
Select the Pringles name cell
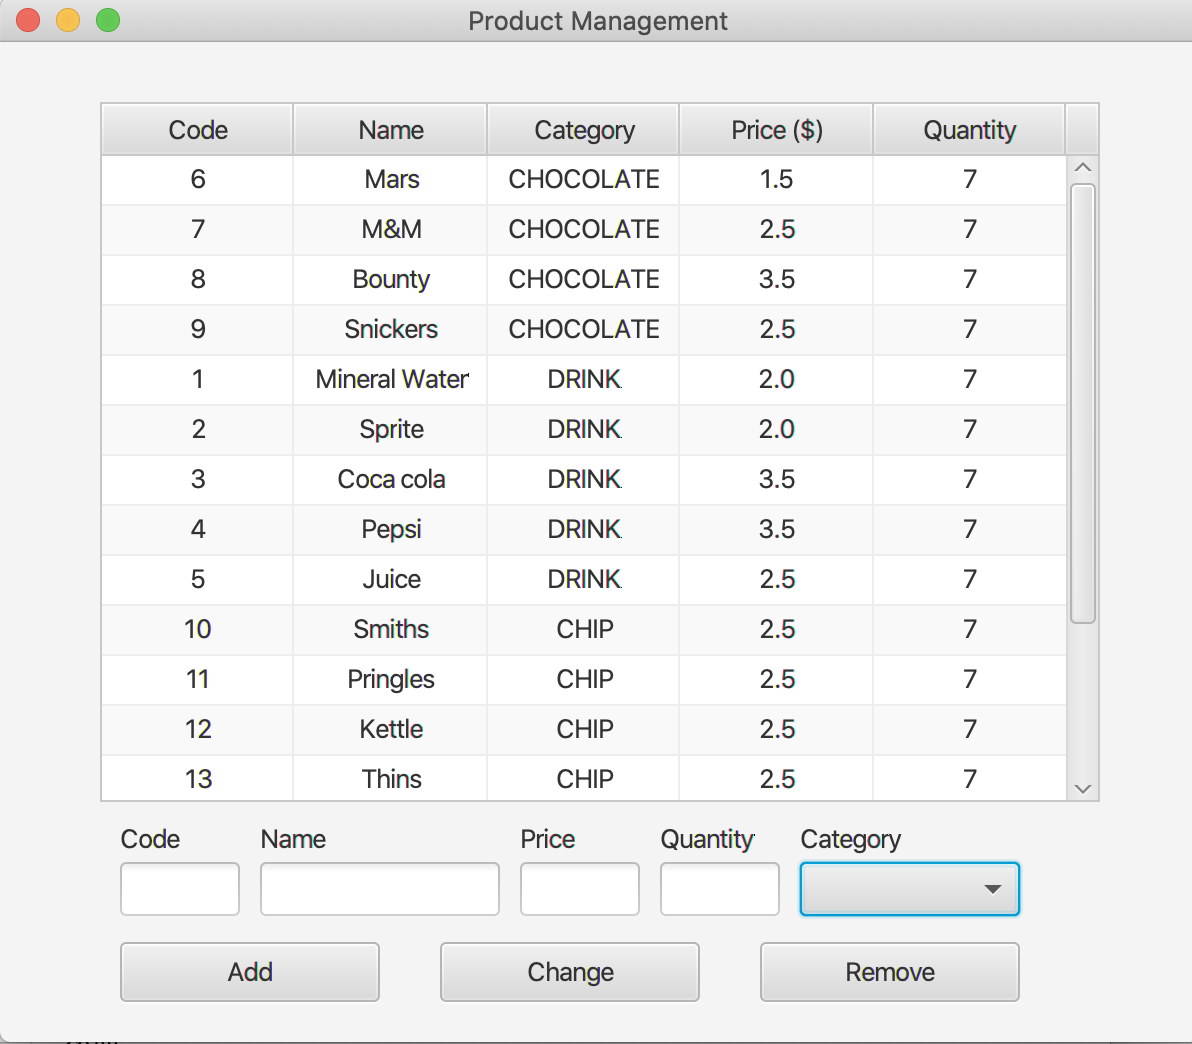pos(391,680)
